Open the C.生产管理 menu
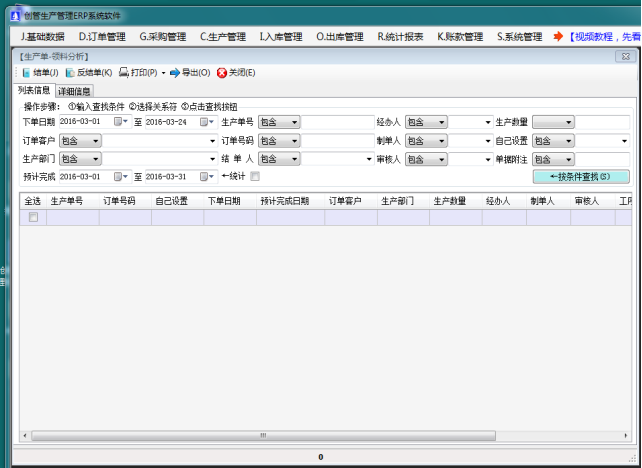This screenshot has height=468, width=642. [x=222, y=37]
